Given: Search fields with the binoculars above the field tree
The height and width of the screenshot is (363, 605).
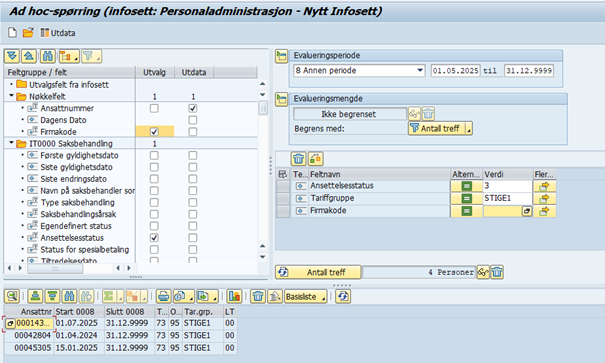Looking at the screenshot, I should pyautogui.click(x=47, y=56).
